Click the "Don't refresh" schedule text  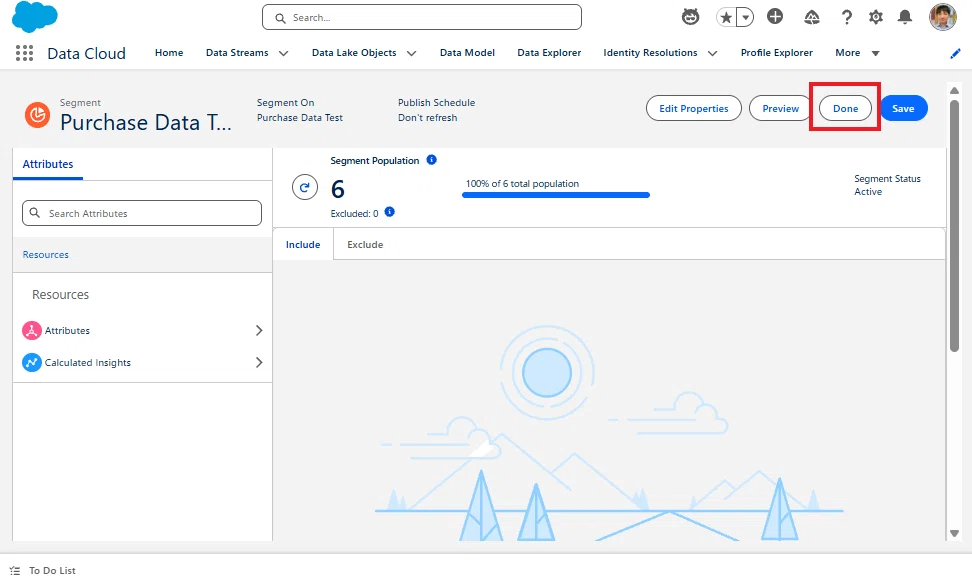428,118
